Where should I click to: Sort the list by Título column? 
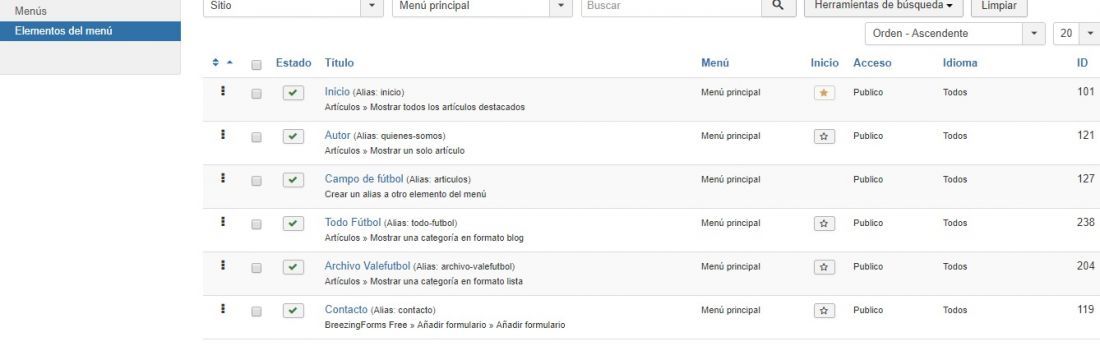(339, 62)
